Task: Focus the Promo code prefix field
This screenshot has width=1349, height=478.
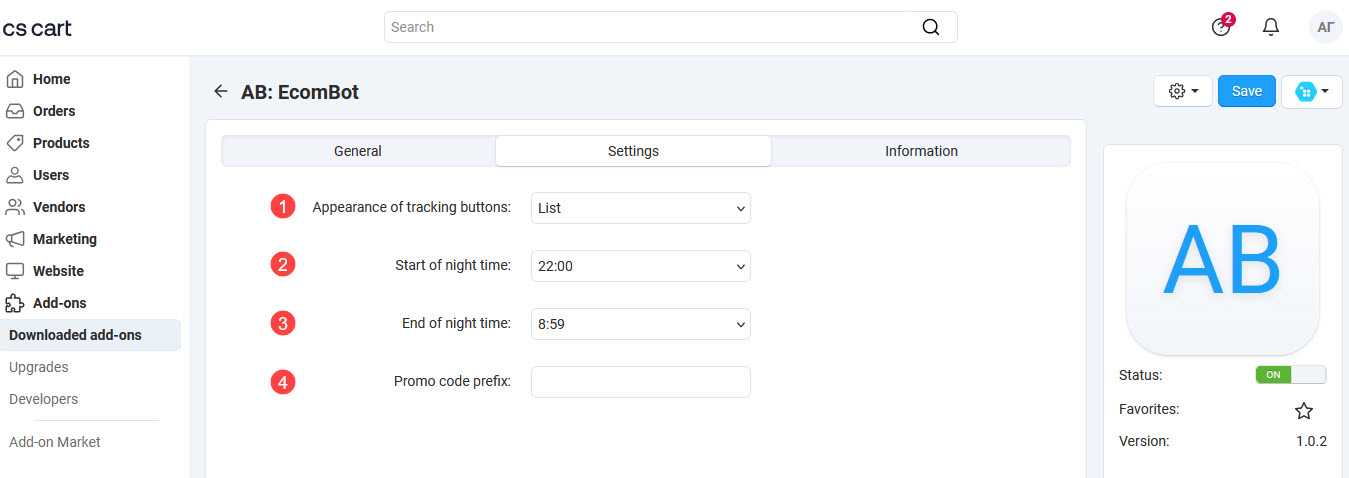Action: (x=641, y=382)
